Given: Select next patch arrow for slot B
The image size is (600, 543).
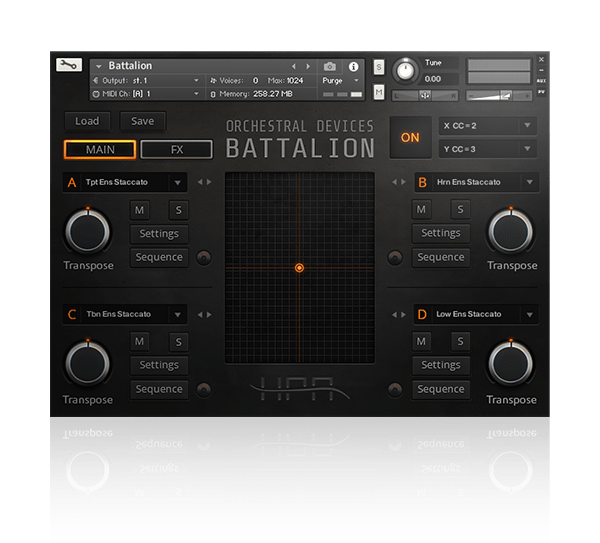Looking at the screenshot, I should (x=403, y=182).
